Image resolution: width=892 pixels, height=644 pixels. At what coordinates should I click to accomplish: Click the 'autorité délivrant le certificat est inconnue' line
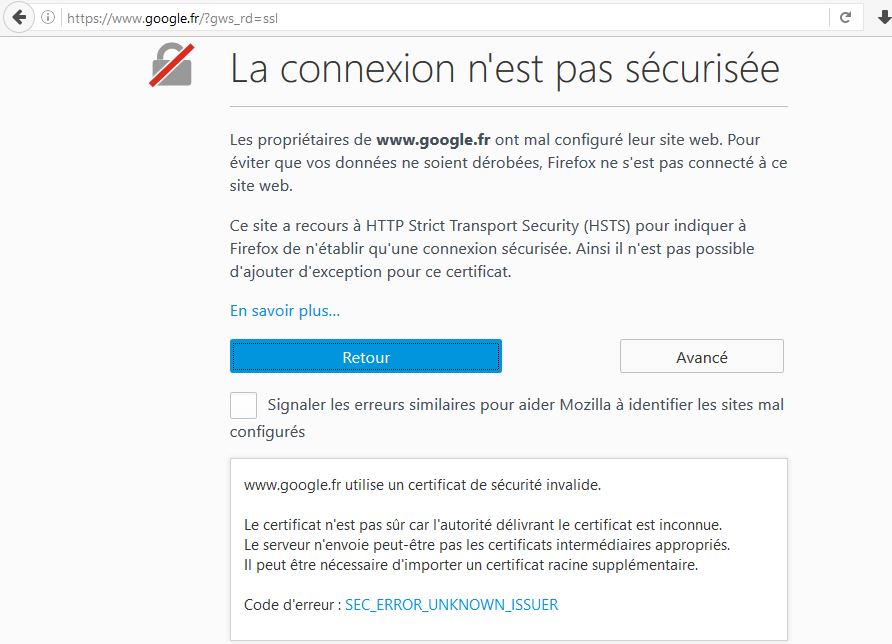coord(482,525)
